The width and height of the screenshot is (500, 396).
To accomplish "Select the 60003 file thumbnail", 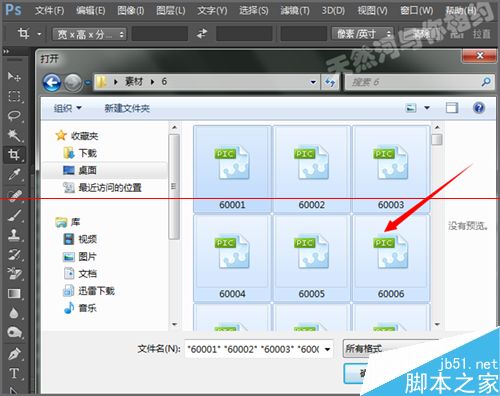I will coord(391,169).
